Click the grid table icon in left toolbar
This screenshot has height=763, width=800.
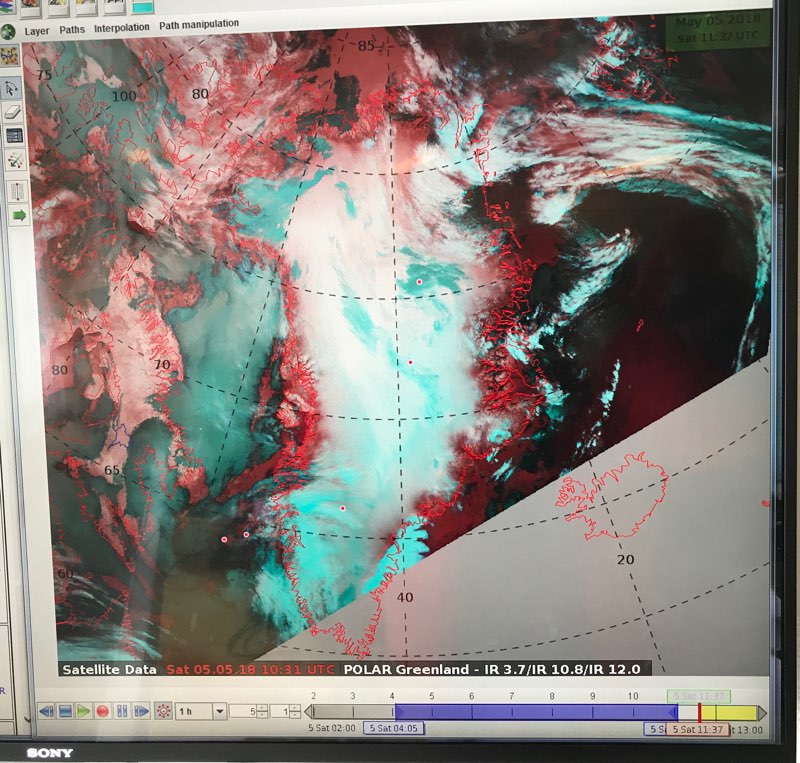(x=14, y=136)
